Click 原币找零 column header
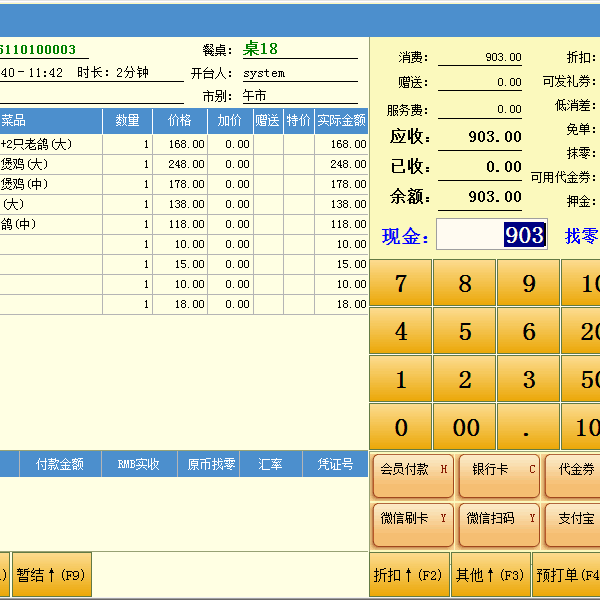The image size is (600, 600). [x=208, y=464]
